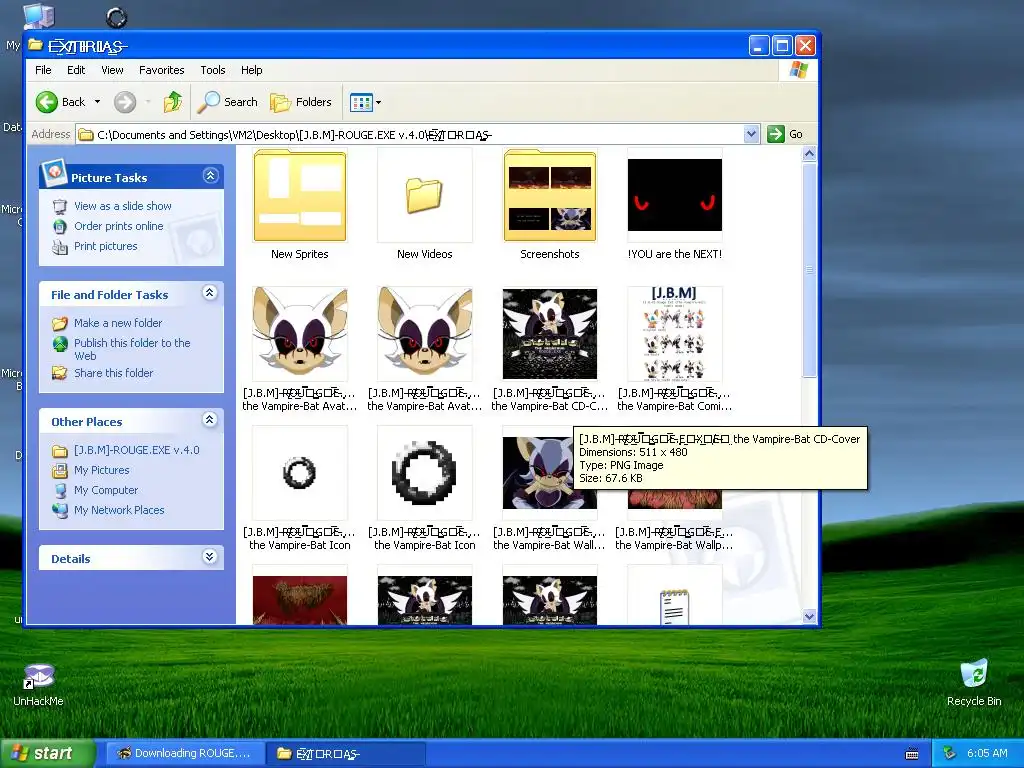Click Print pictures link
Screen dimensions: 1024x768
106,246
